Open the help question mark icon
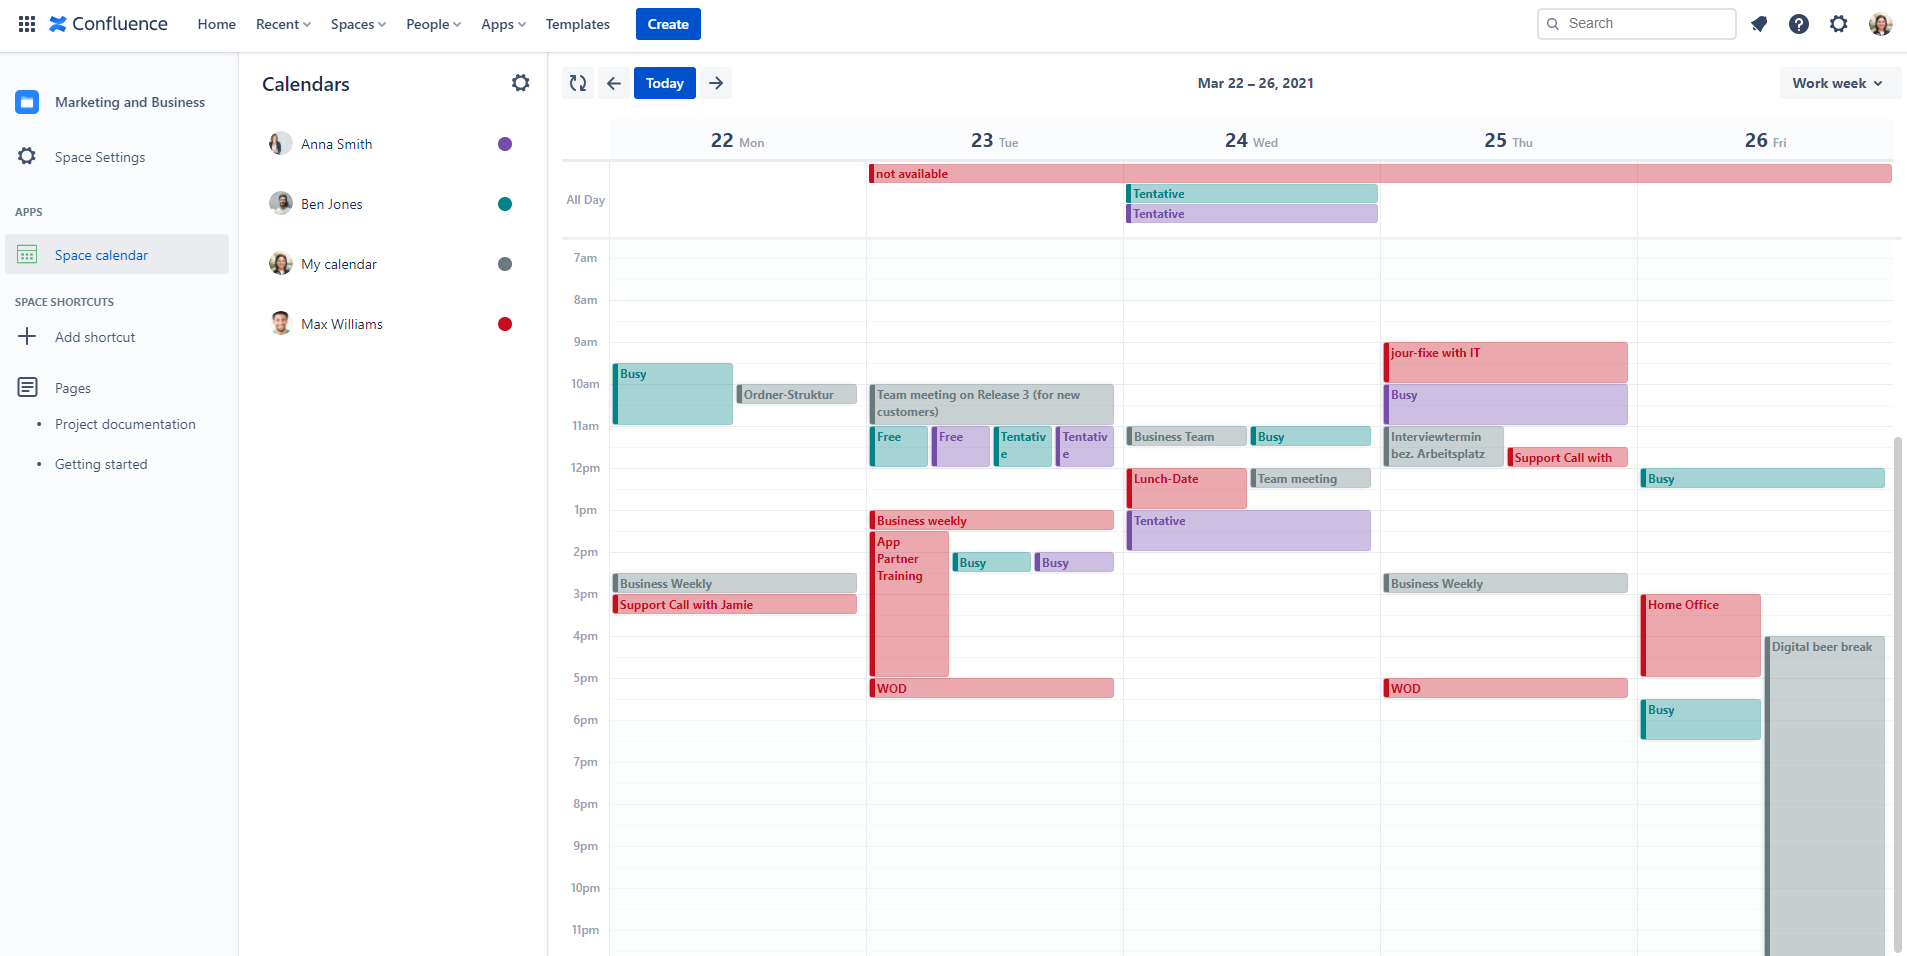This screenshot has width=1907, height=956. point(1798,24)
